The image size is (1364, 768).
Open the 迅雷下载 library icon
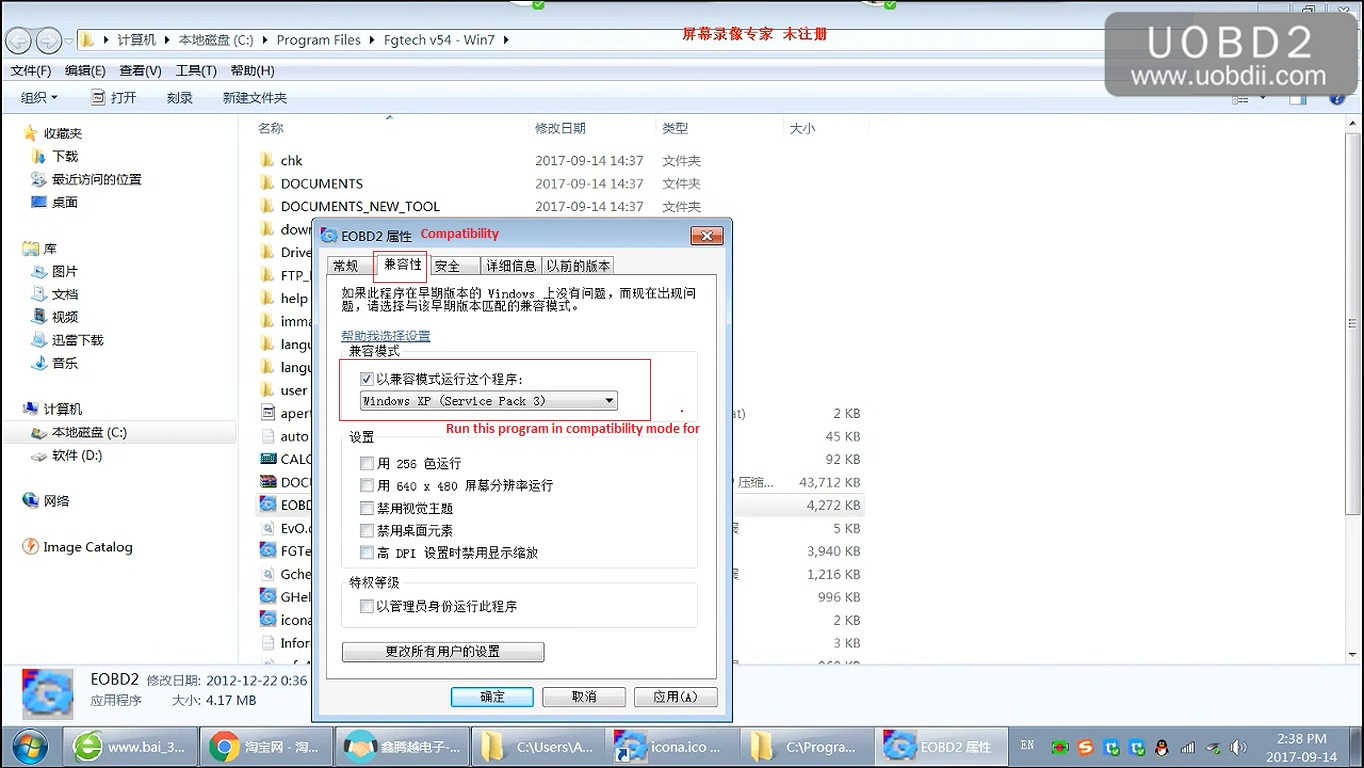[39, 340]
